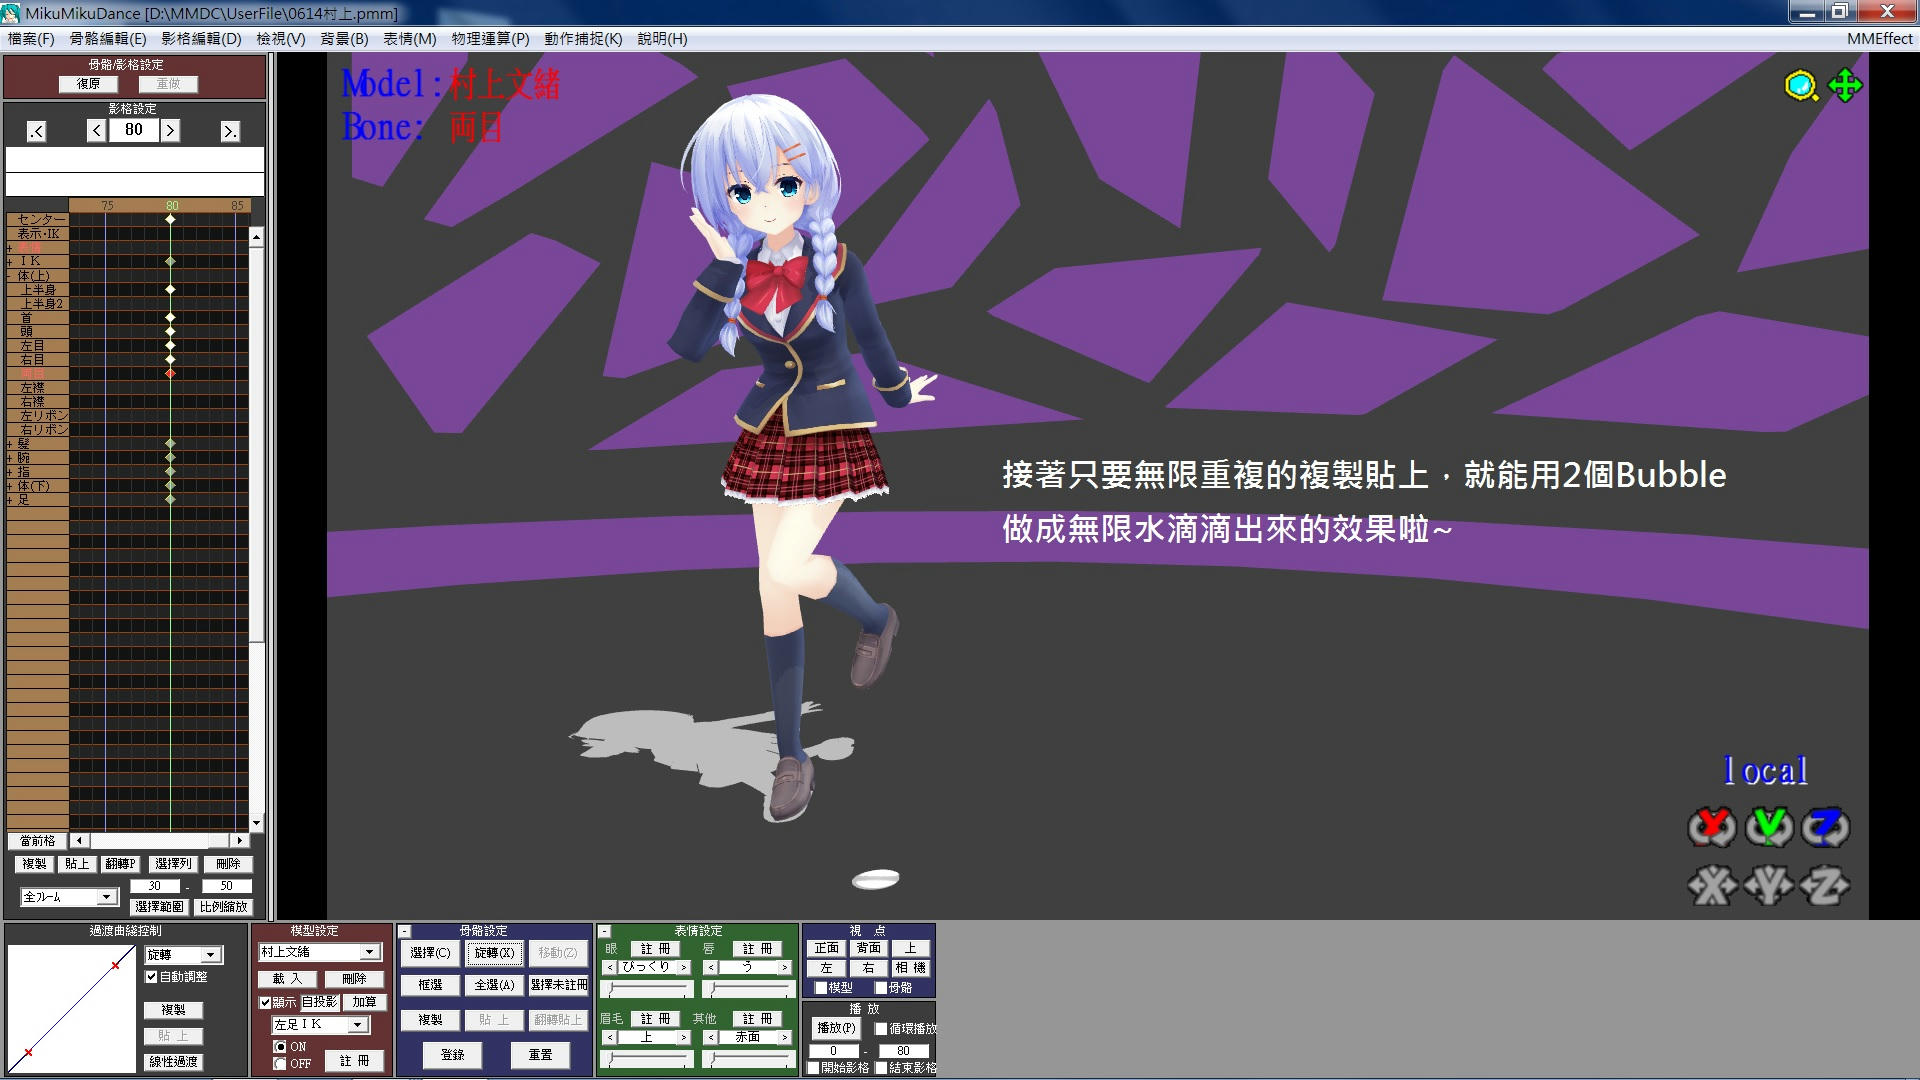Click the grey X-axis move icon
1920x1080 pixels.
coord(1712,886)
